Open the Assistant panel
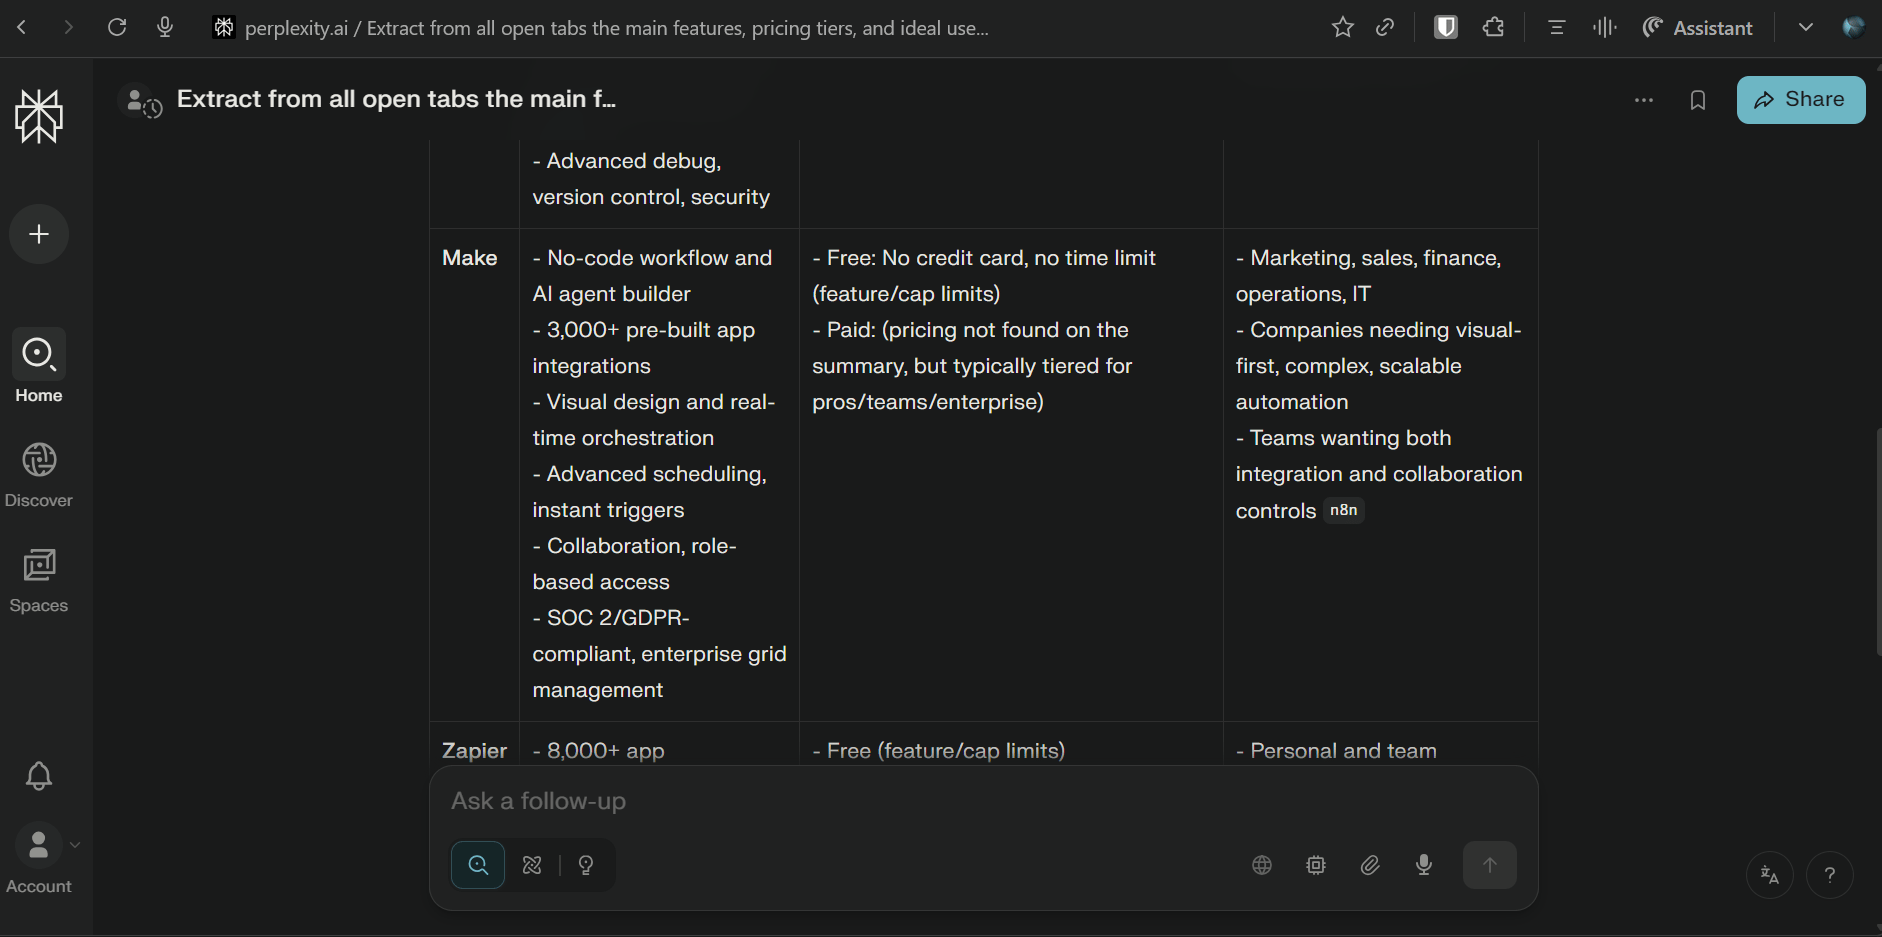Screen dimensions: 1882x937 tap(1698, 28)
